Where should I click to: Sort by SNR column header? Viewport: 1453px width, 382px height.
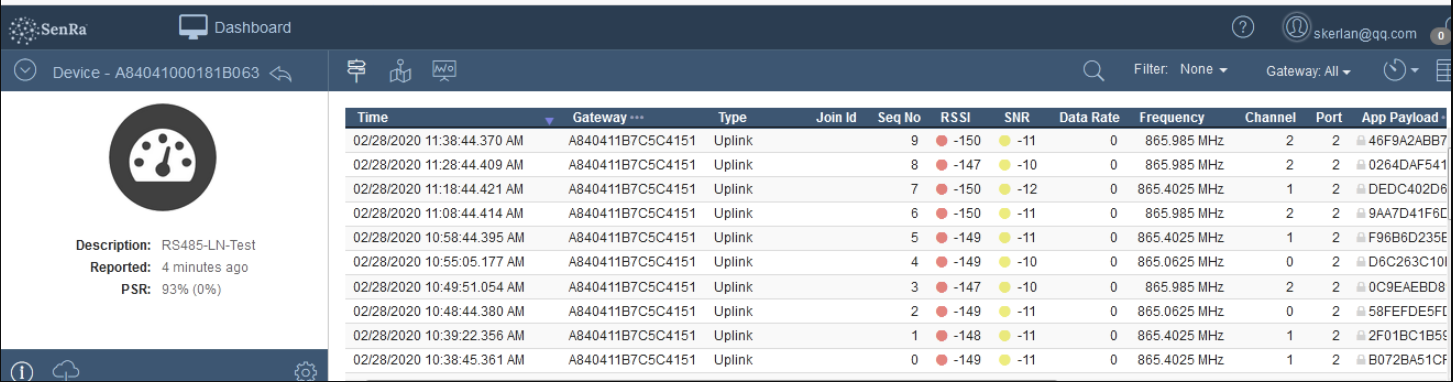[x=1017, y=117]
